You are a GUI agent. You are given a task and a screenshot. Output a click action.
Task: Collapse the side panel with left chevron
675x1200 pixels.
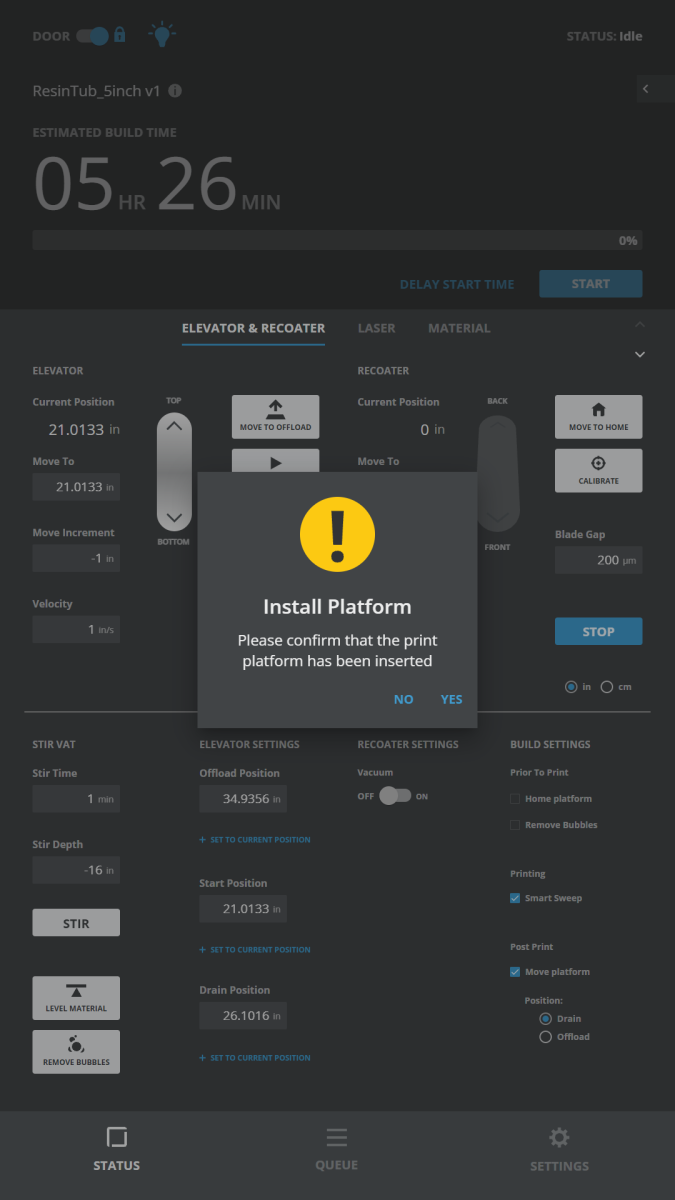tap(646, 89)
